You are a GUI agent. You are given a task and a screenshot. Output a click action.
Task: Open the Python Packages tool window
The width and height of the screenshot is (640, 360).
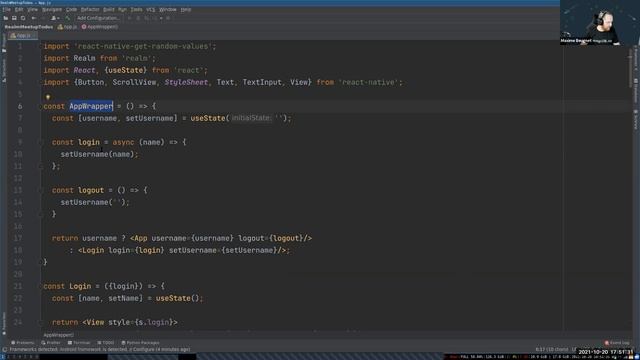tap(140, 343)
